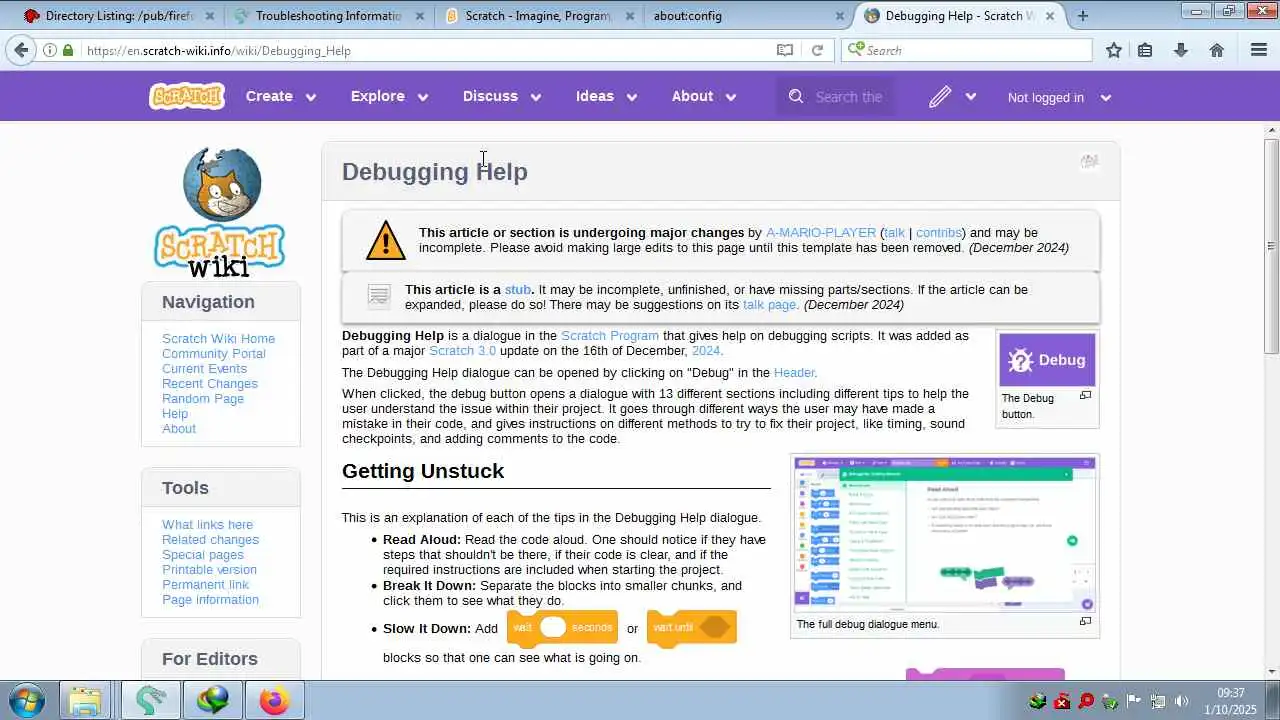This screenshot has width=1280, height=720.
Task: Open Windows Explorer folder in taskbar
Action: (85, 700)
